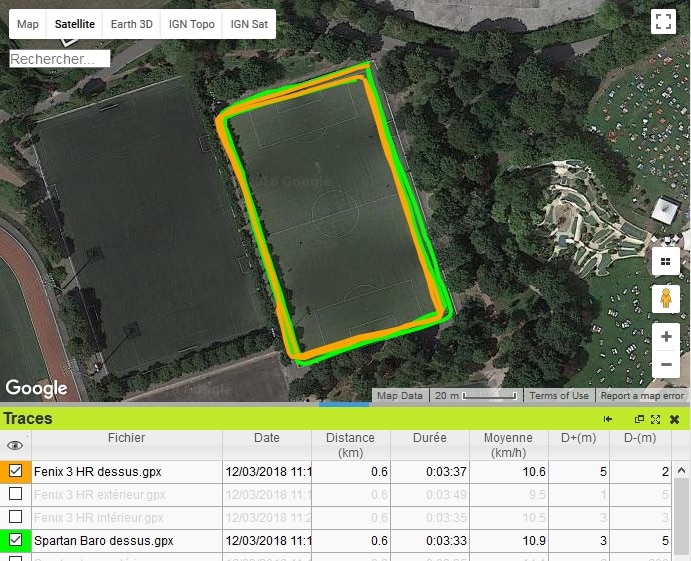The image size is (691, 561).
Task: Open the Report a map error link
Action: (x=642, y=396)
